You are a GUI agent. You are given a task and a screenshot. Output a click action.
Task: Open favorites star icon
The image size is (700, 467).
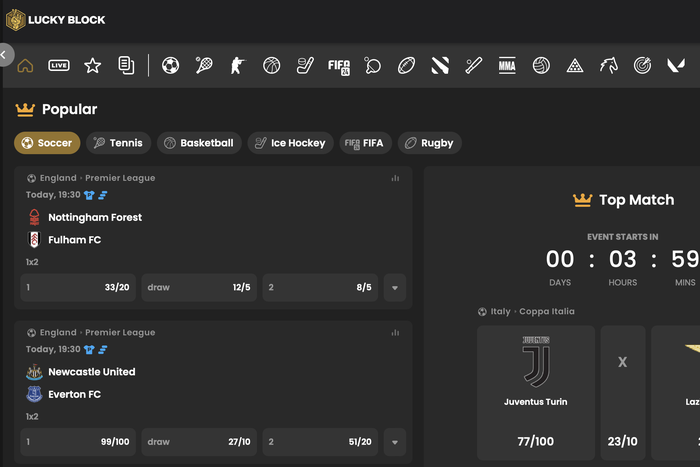coord(93,65)
